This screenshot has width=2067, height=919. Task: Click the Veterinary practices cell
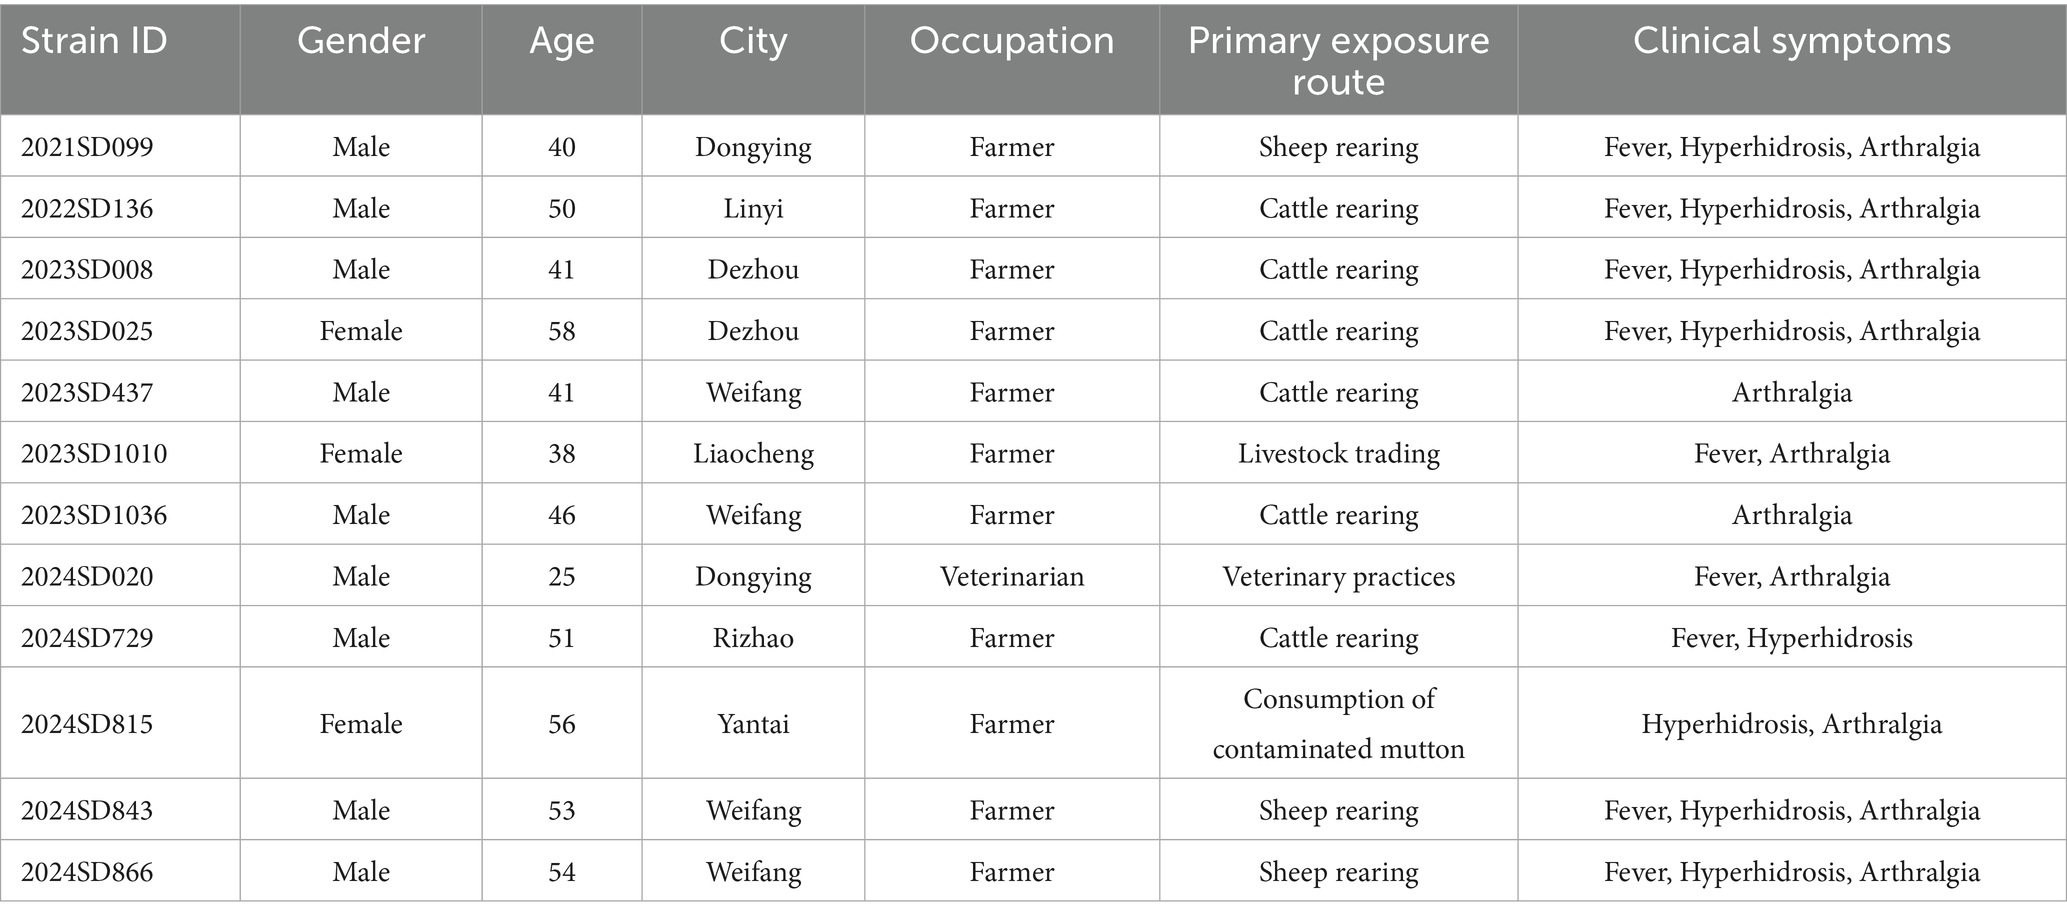click(x=1338, y=577)
